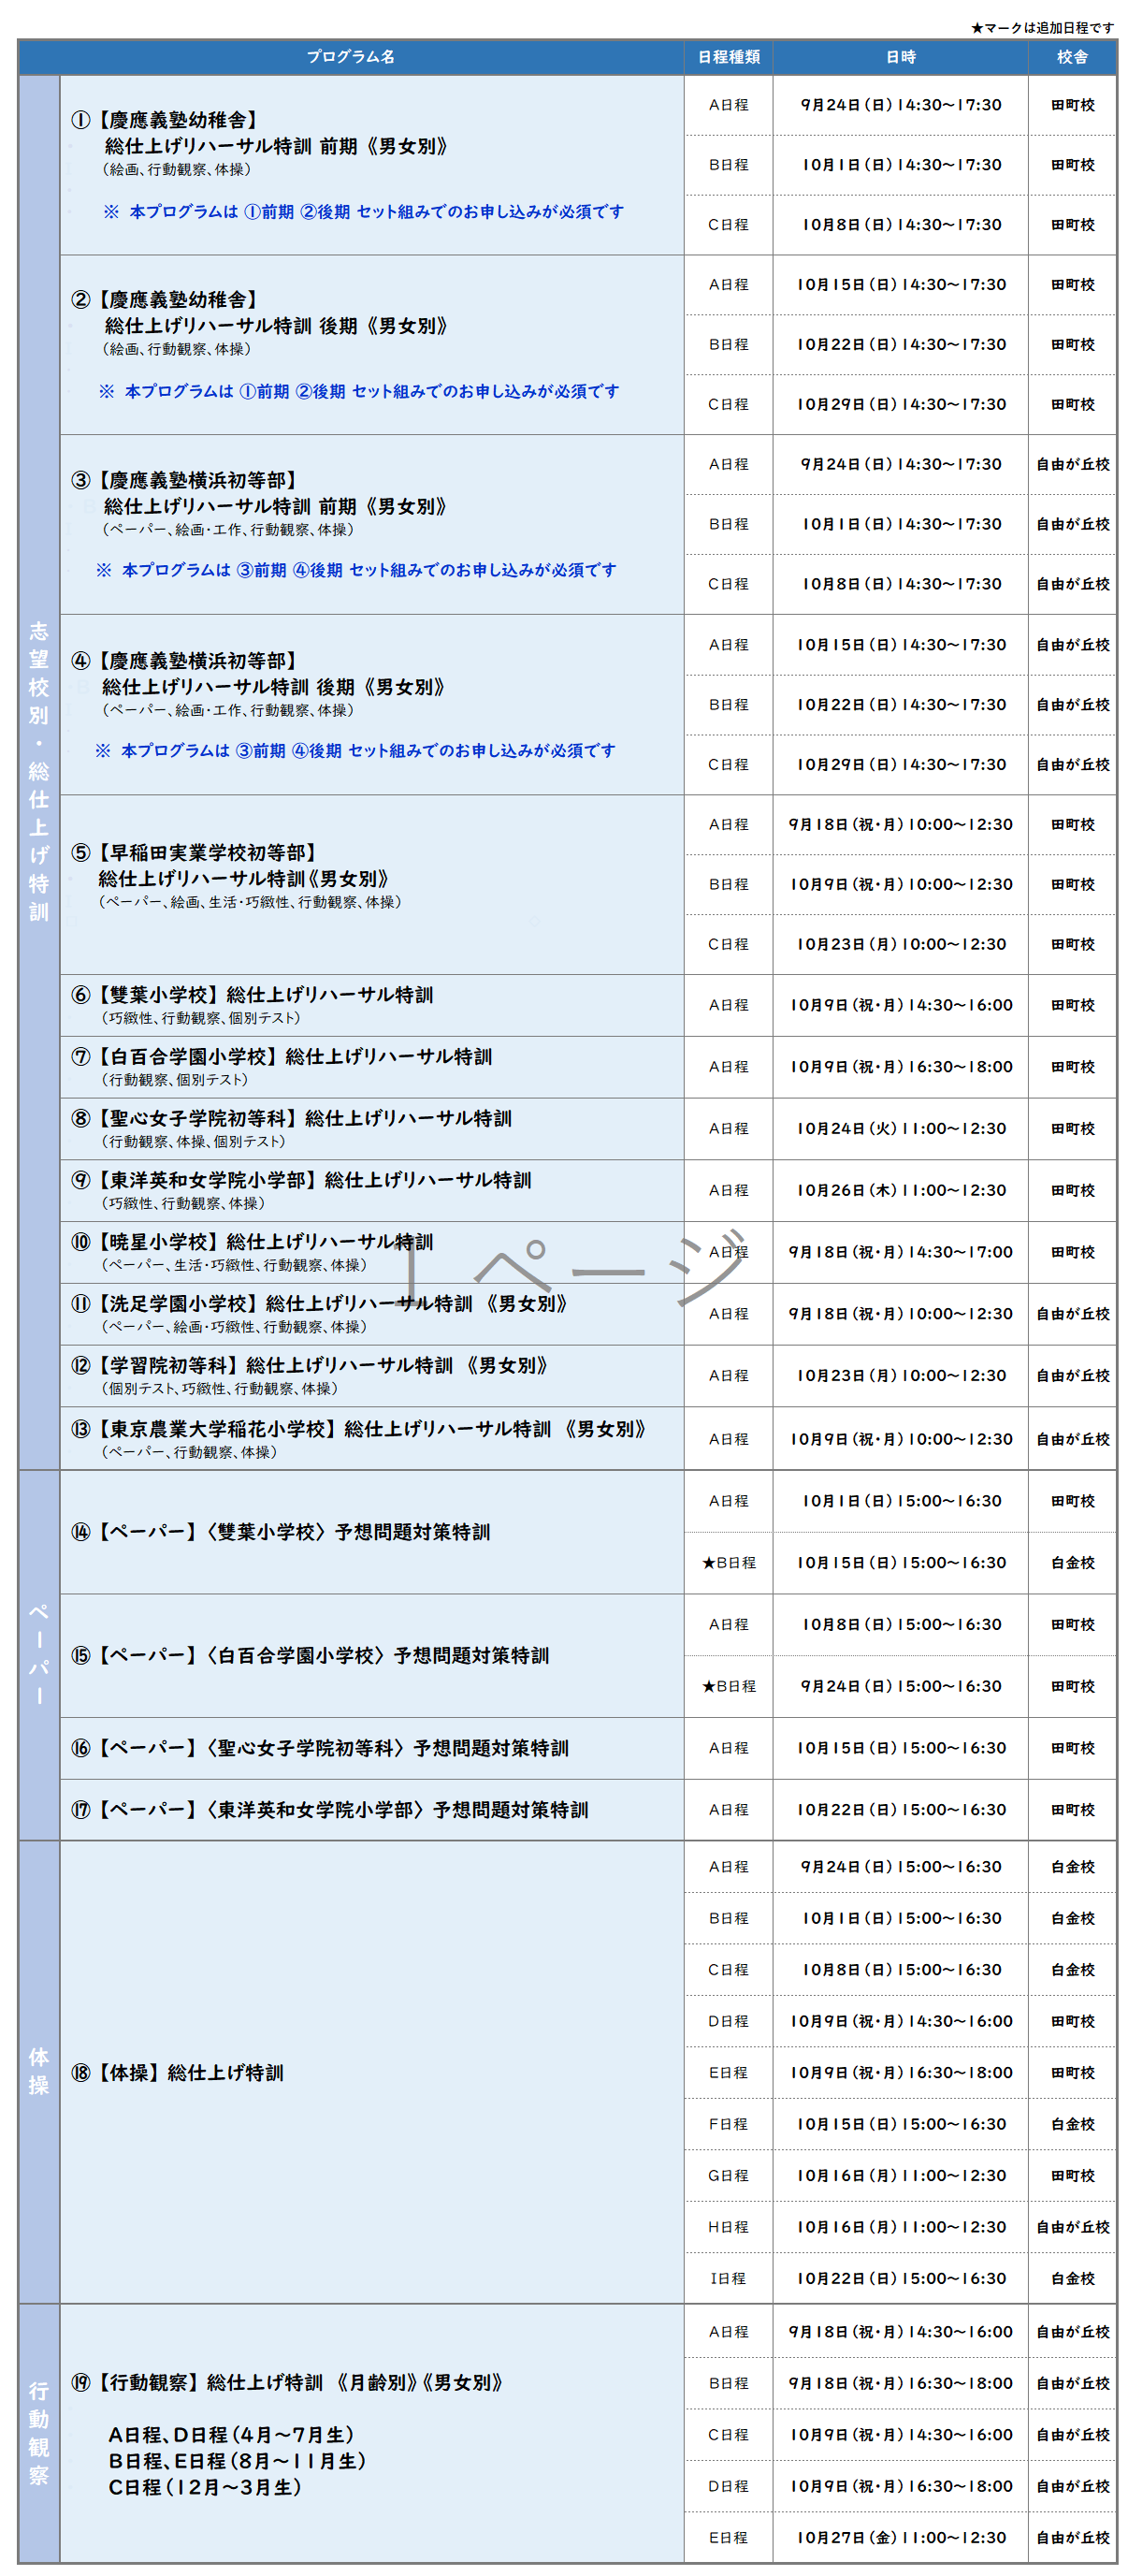1128x2576 pixels.
Task: Click date 10月26日(木)11:00～12:30
Action: pos(900,1190)
